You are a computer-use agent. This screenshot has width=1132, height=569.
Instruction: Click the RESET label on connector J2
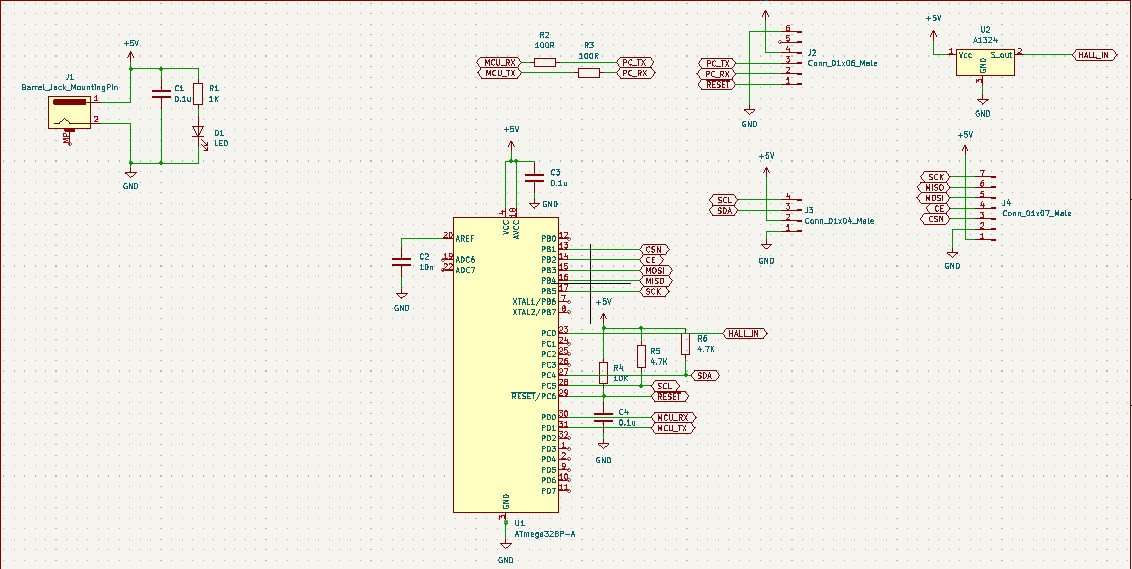coord(717,84)
